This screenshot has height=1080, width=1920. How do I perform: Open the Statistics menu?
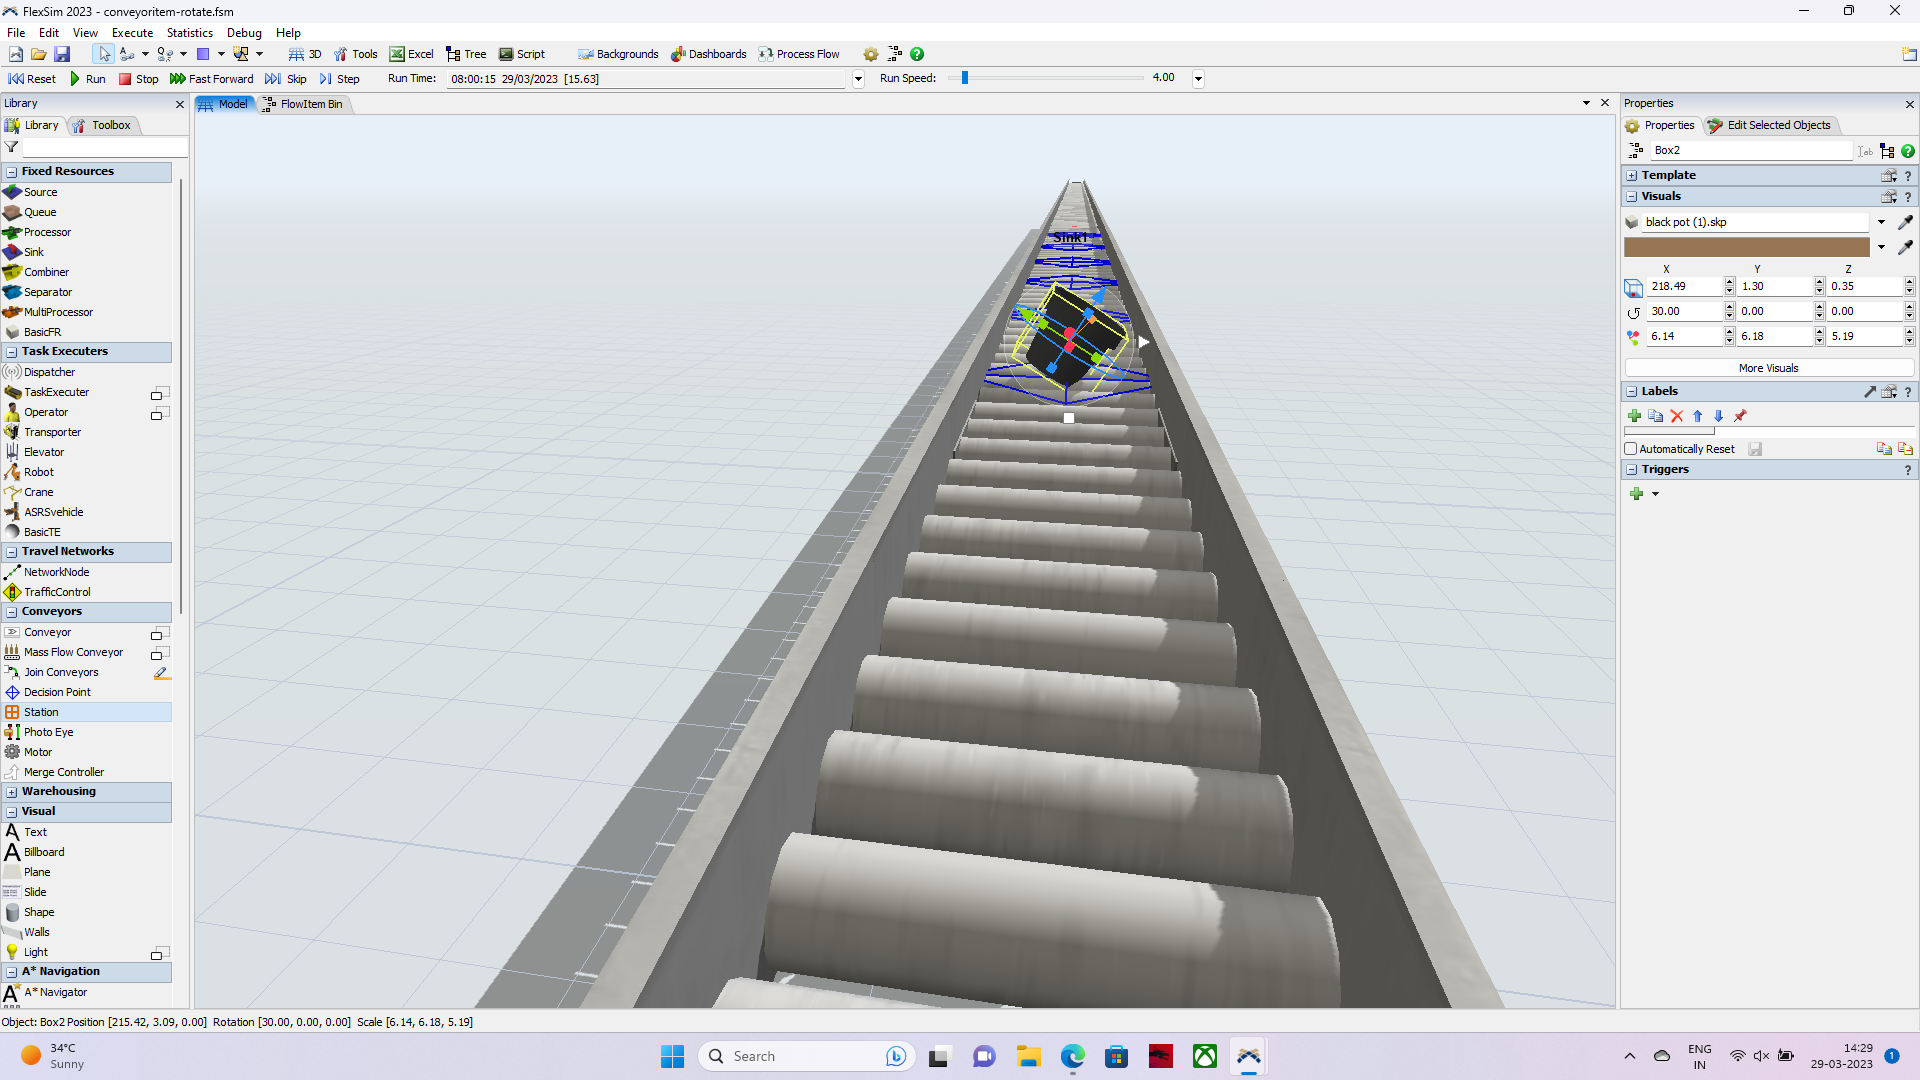click(x=189, y=33)
